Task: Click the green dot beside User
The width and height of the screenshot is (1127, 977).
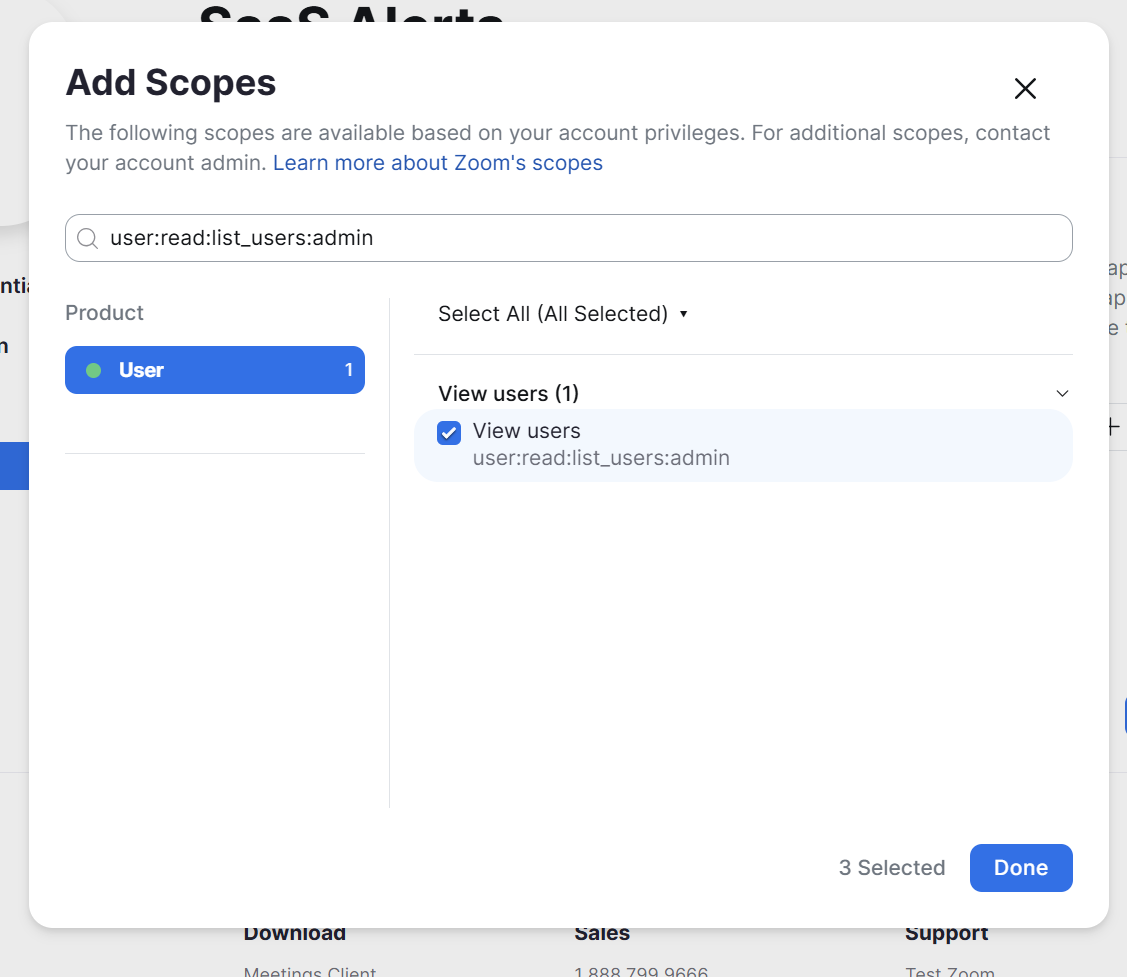Action: pos(93,370)
